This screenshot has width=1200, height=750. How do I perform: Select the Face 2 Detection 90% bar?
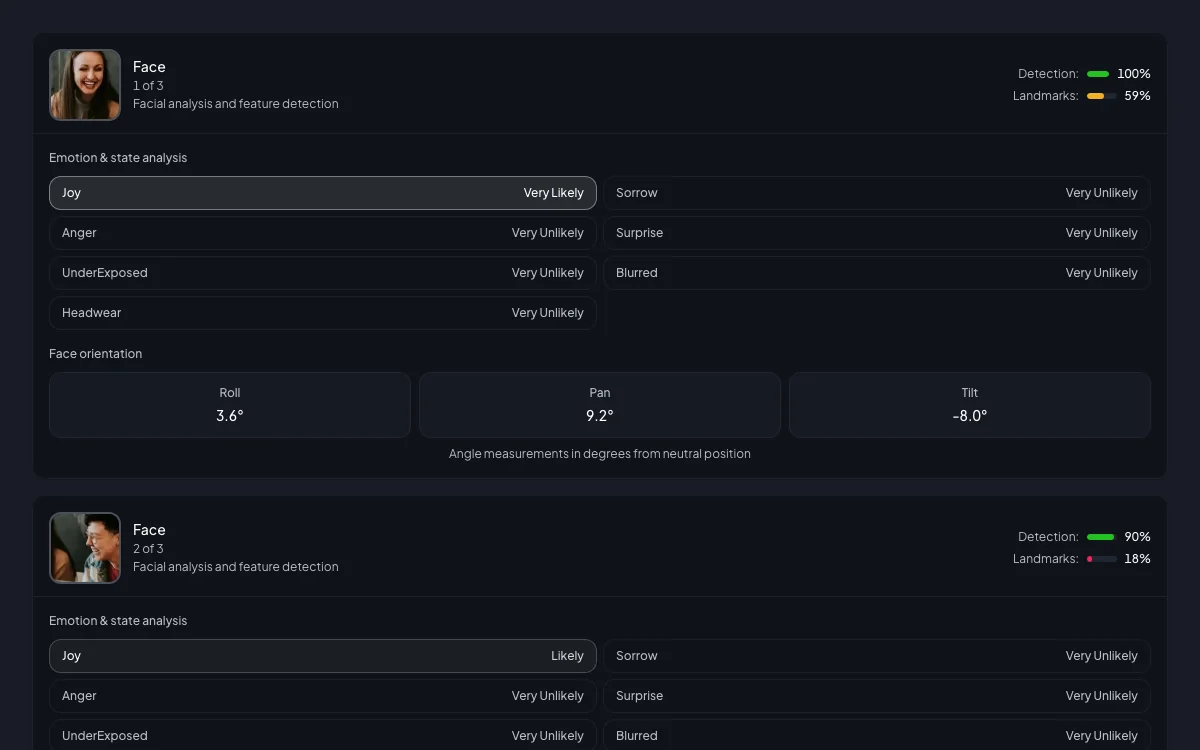(x=1102, y=537)
